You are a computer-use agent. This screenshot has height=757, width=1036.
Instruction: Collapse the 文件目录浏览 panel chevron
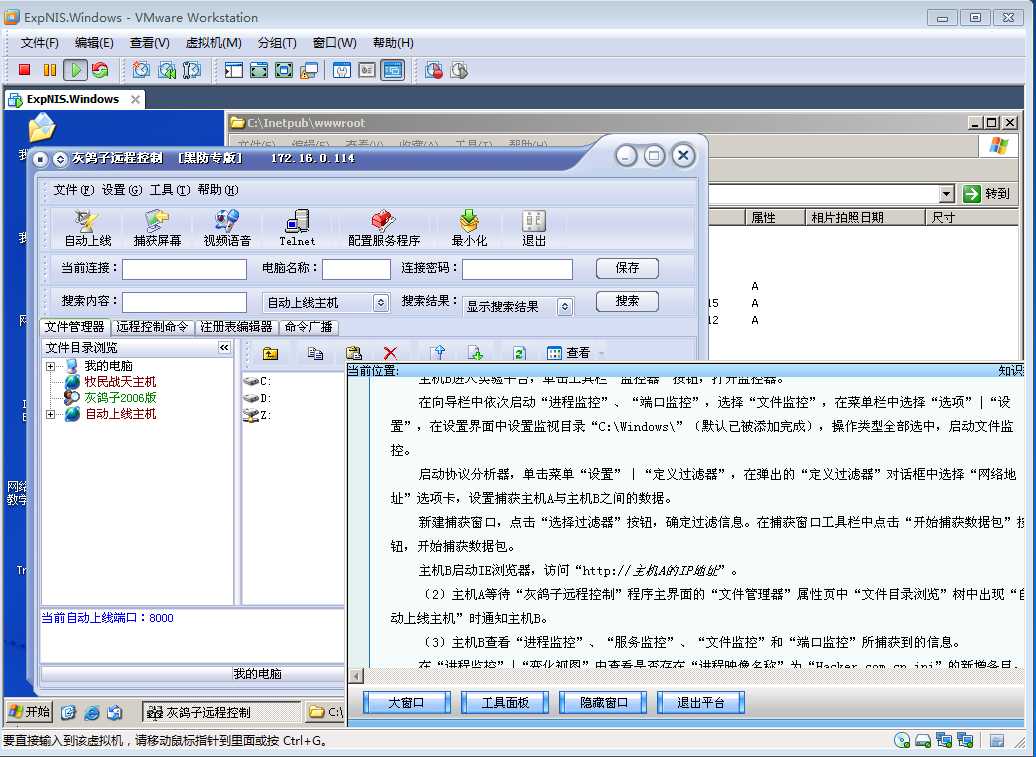[225, 347]
